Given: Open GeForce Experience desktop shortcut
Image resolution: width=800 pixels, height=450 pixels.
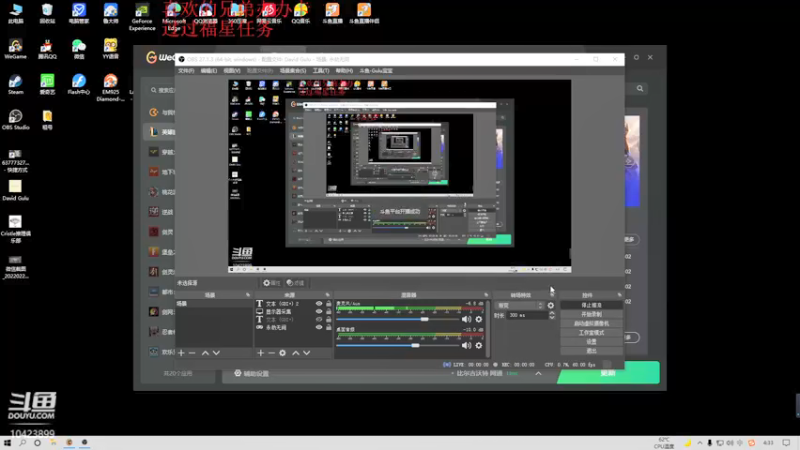Looking at the screenshot, I should (142, 17).
